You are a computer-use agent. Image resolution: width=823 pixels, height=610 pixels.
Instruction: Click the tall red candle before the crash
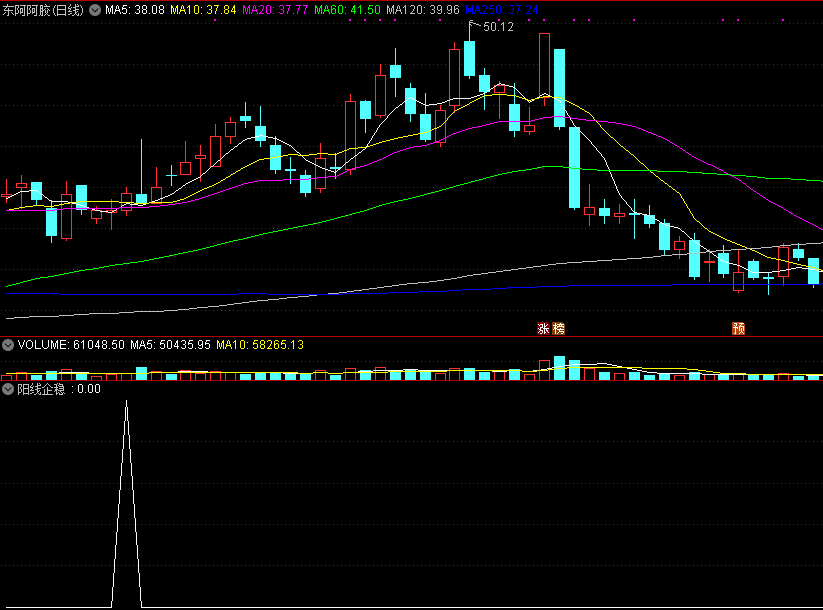click(544, 65)
